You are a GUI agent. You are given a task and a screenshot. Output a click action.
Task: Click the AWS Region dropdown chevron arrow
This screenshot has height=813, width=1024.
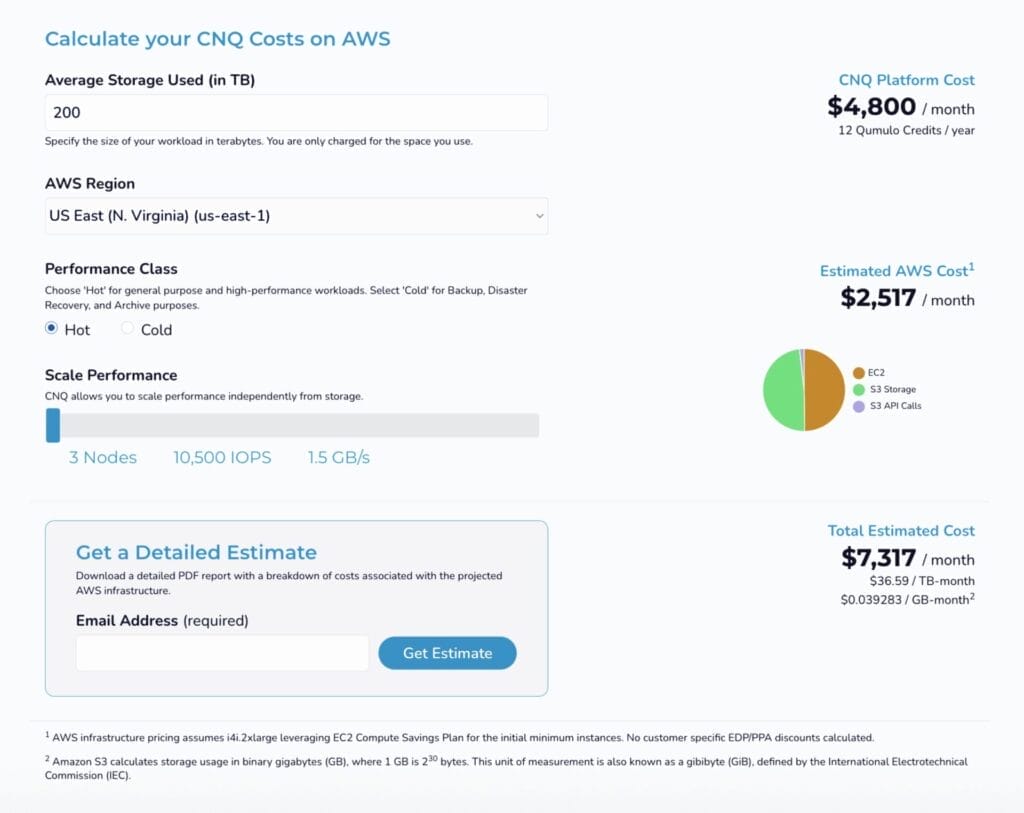(x=540, y=216)
